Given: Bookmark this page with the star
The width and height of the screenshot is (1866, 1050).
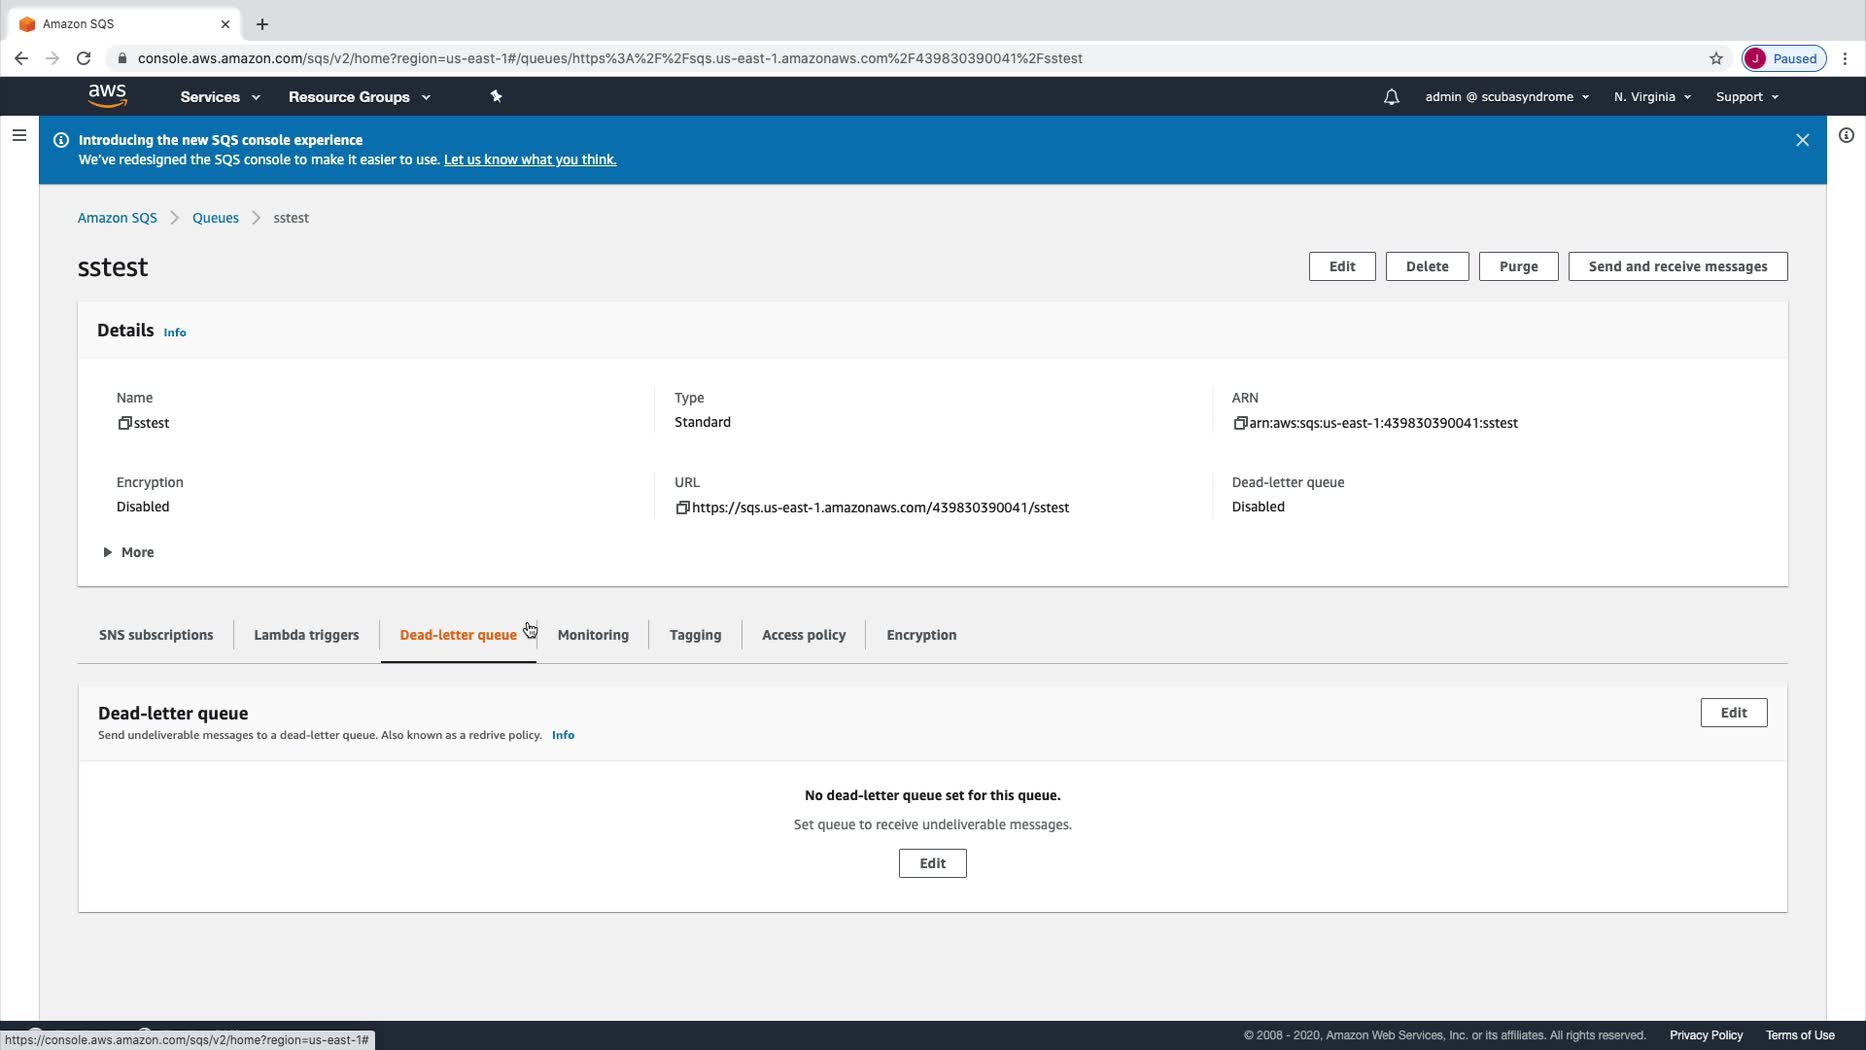Looking at the screenshot, I should tap(1716, 58).
